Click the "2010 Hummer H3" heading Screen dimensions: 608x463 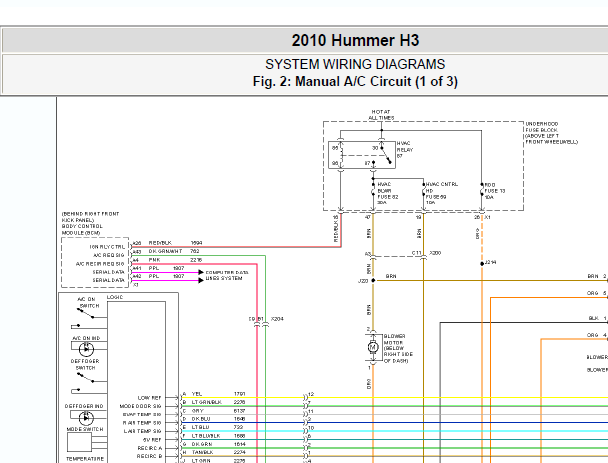[355, 40]
